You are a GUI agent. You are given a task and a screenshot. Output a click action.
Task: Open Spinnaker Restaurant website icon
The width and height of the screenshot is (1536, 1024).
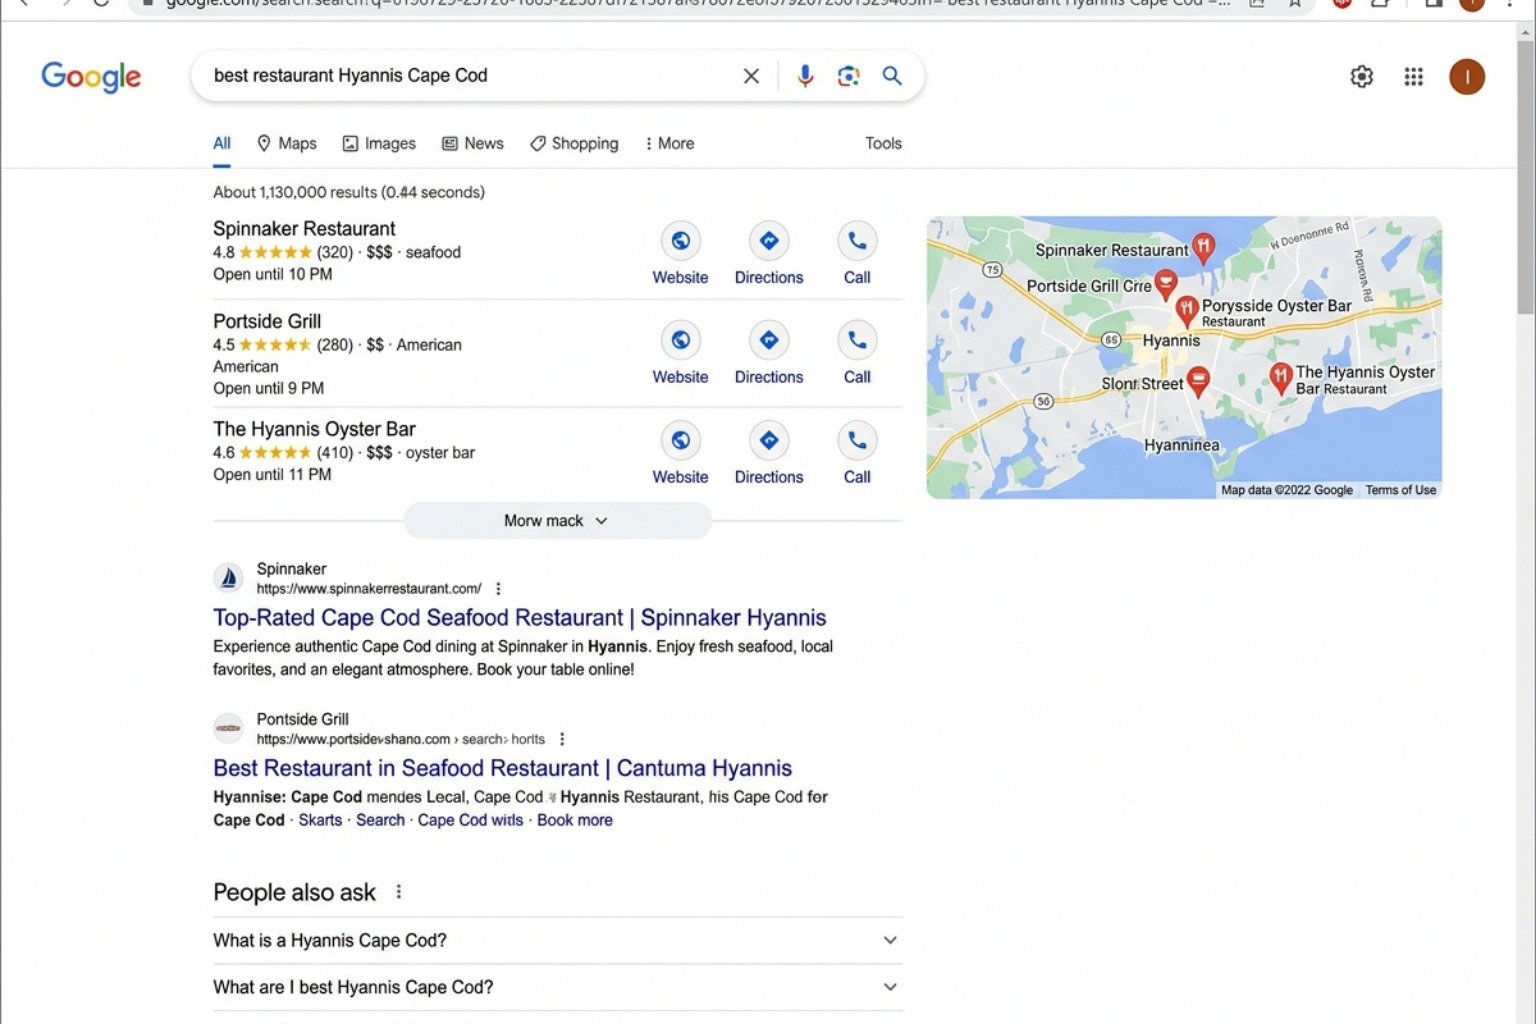(680, 241)
